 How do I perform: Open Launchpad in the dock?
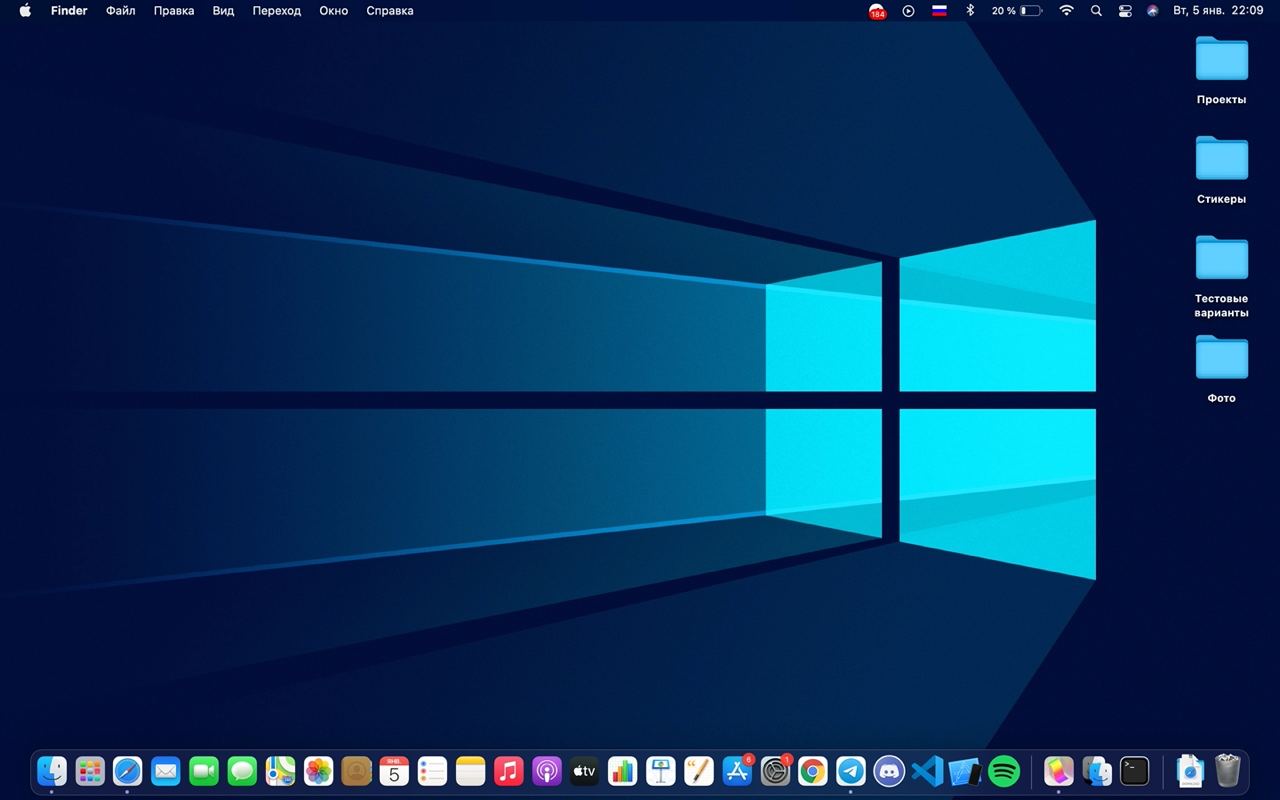[90, 771]
